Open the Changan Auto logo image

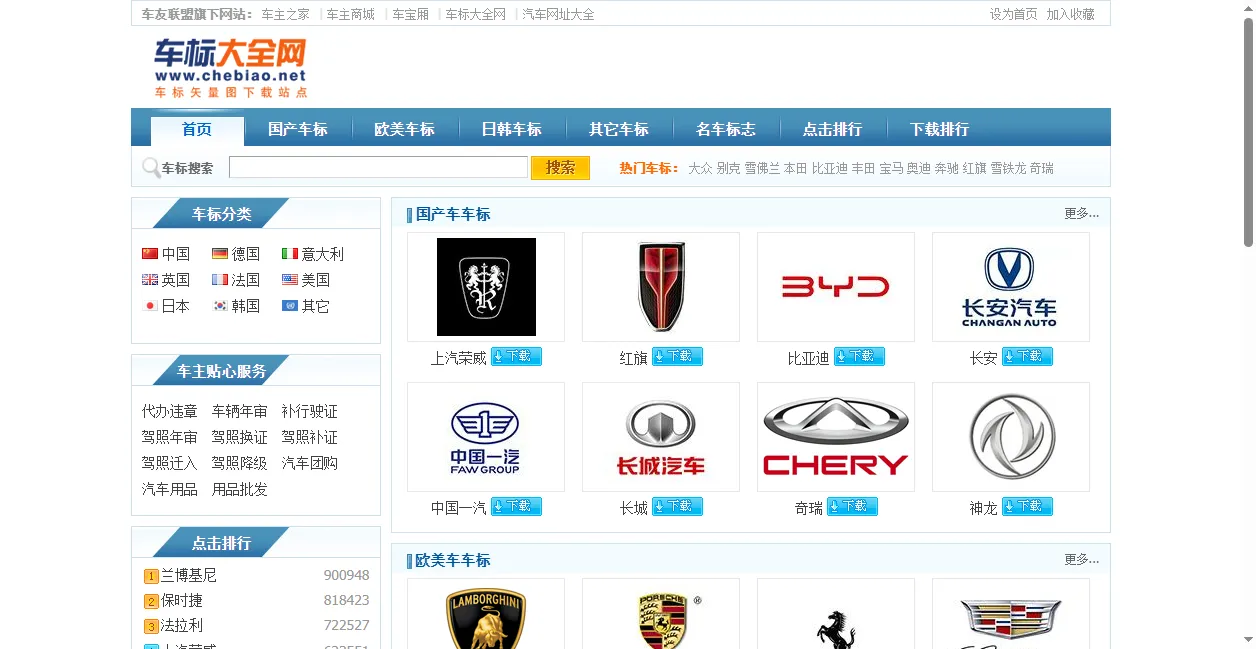(1010, 287)
